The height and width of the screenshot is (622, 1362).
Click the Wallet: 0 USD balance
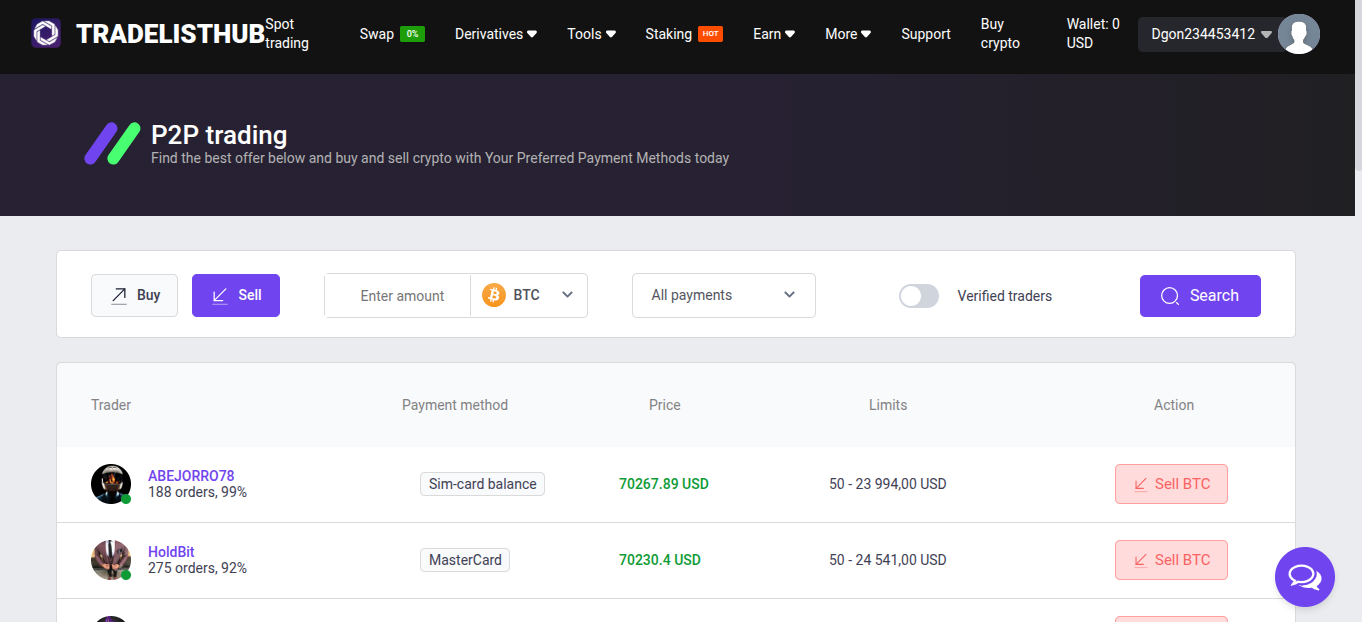[x=1093, y=34]
